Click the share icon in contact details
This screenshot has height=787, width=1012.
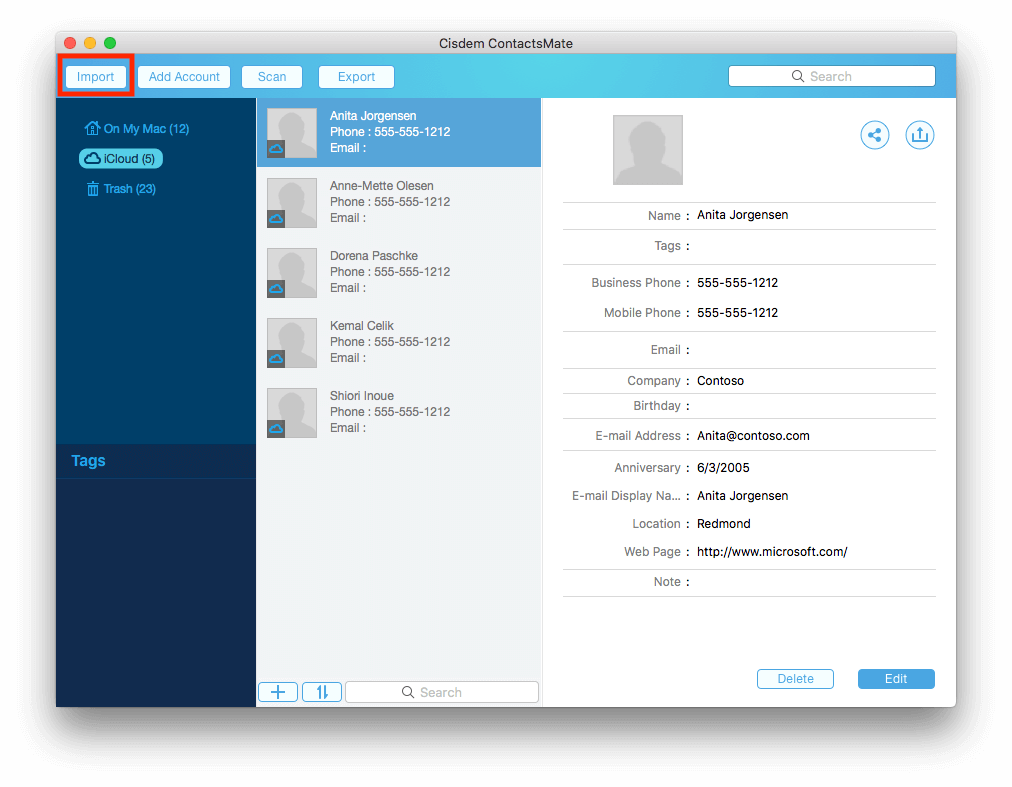click(x=875, y=136)
